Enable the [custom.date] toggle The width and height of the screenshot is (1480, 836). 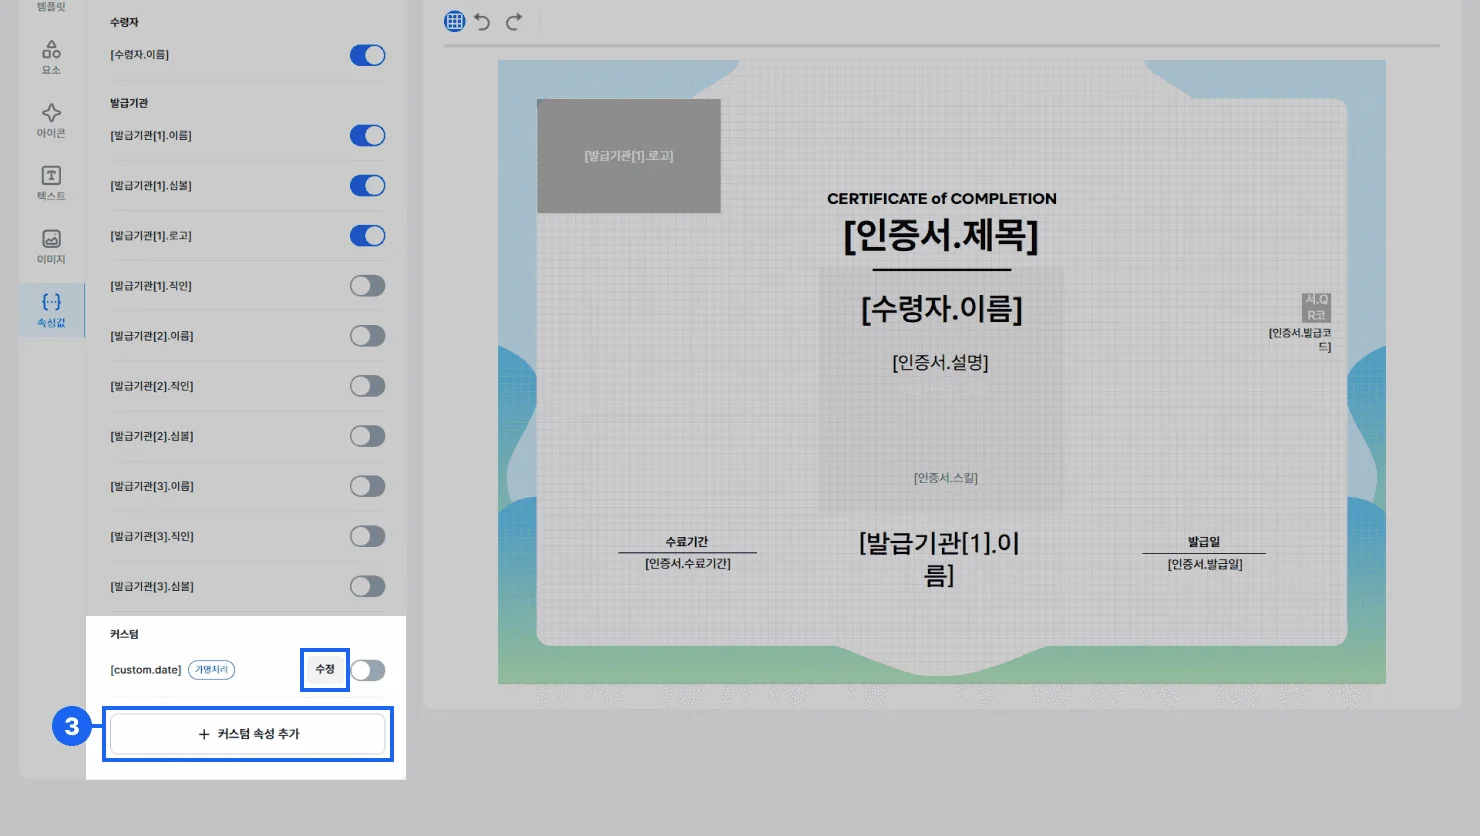click(x=367, y=670)
